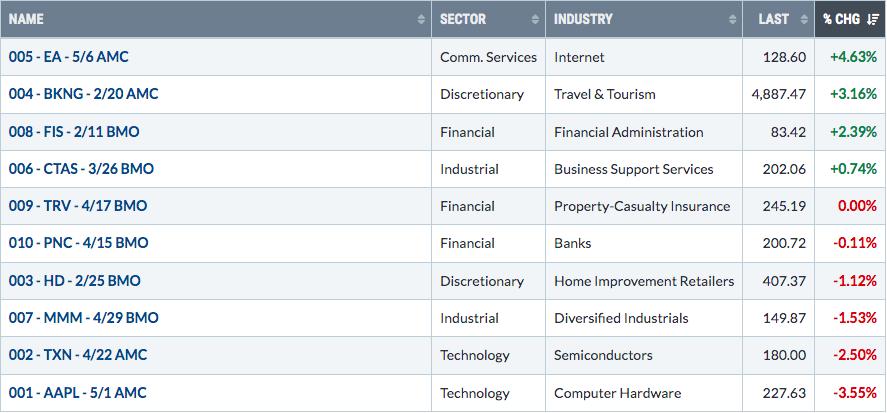This screenshot has width=887, height=413.
Task: Click the 009 - TRV - 4/17 BMO link
Action: click(x=77, y=206)
